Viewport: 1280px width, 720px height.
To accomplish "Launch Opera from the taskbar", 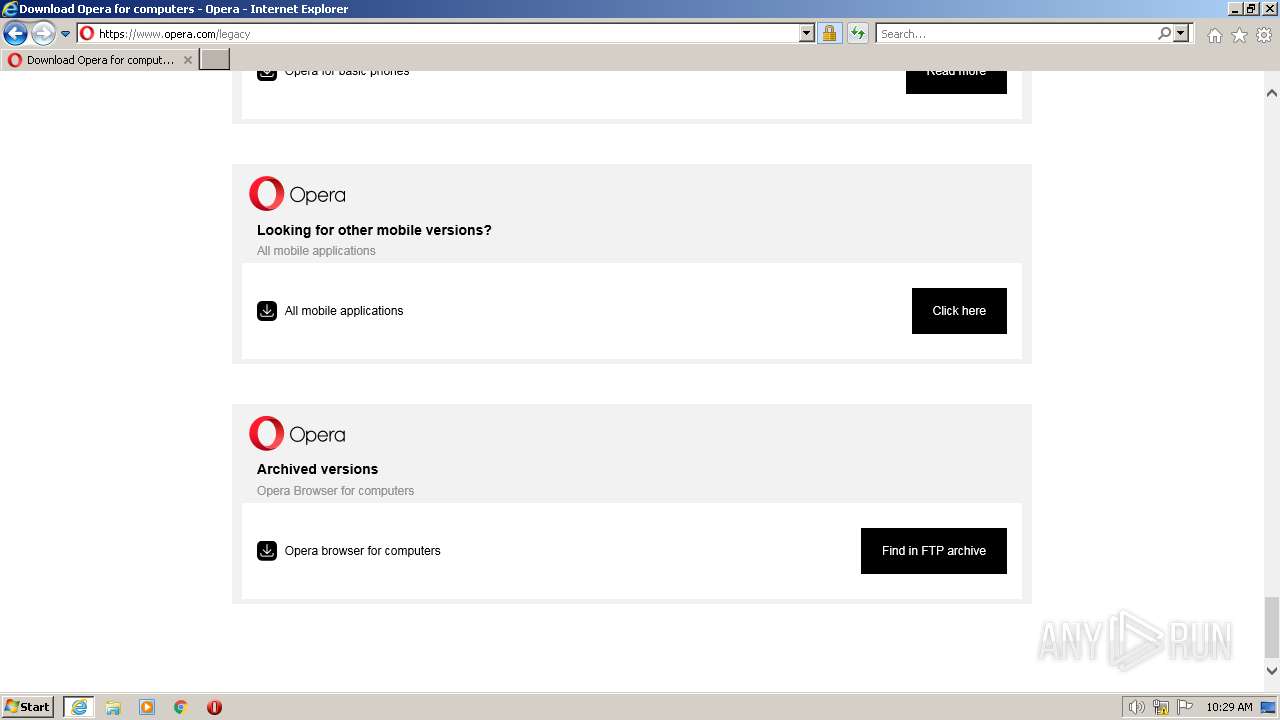I will click(214, 707).
